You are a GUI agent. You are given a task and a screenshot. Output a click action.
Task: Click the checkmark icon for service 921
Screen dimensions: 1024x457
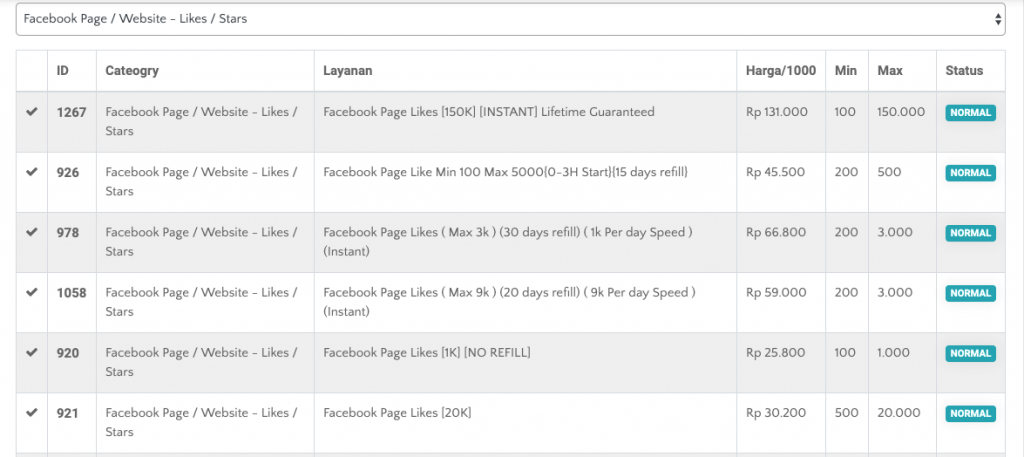click(x=32, y=412)
